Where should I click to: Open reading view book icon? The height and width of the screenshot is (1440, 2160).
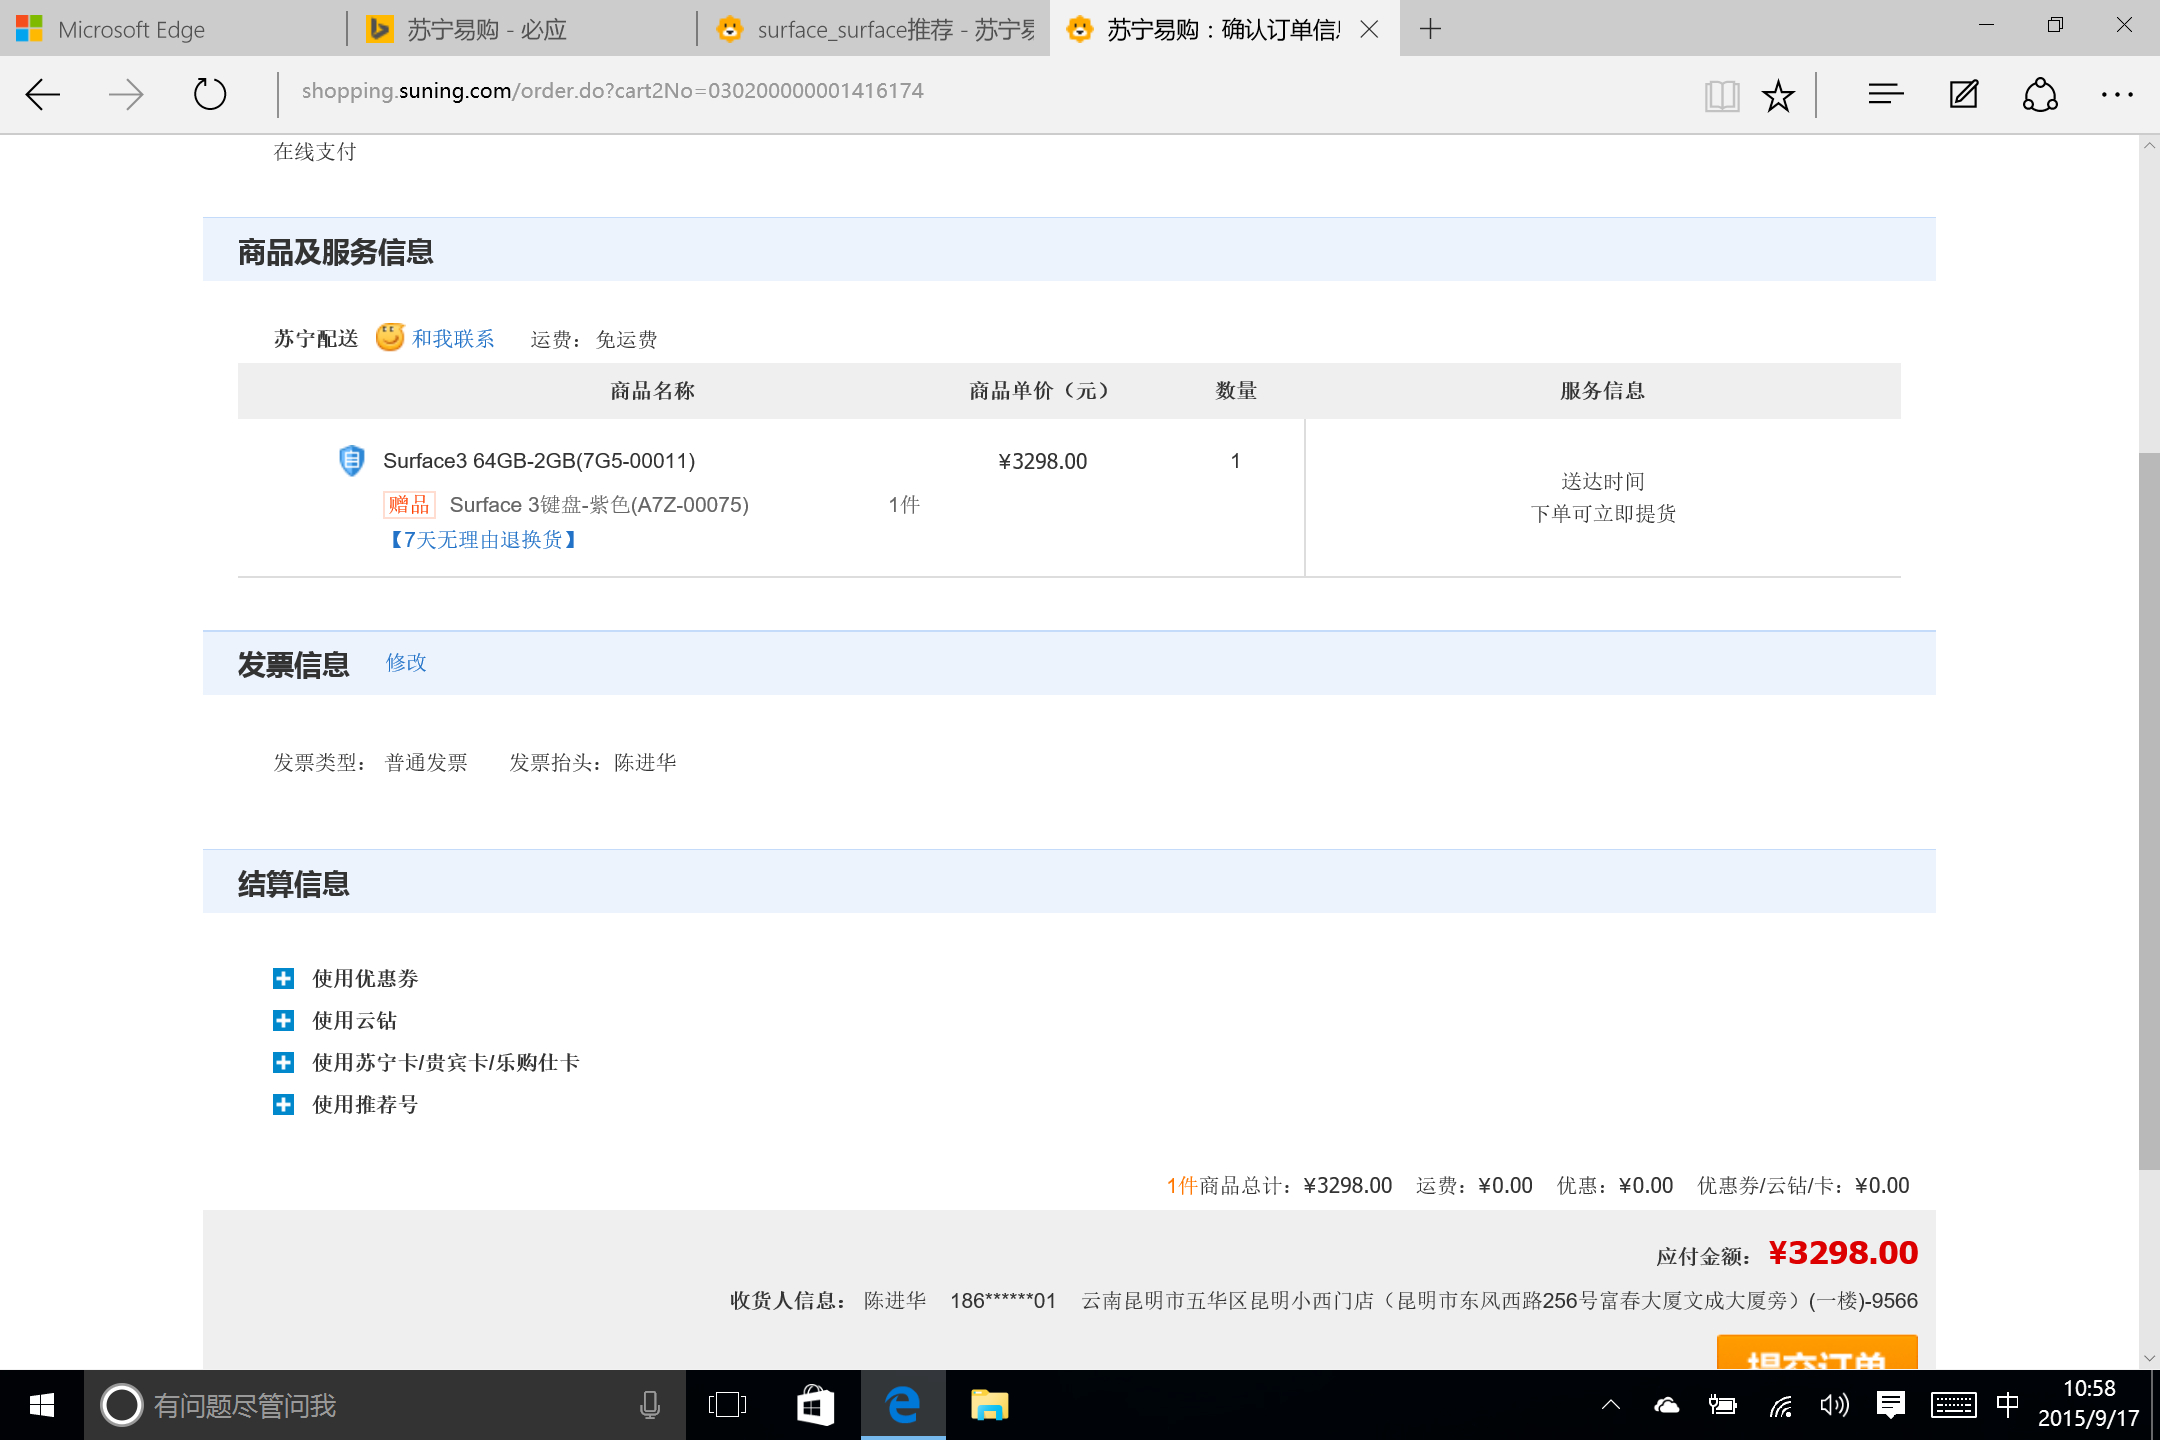[x=1722, y=96]
